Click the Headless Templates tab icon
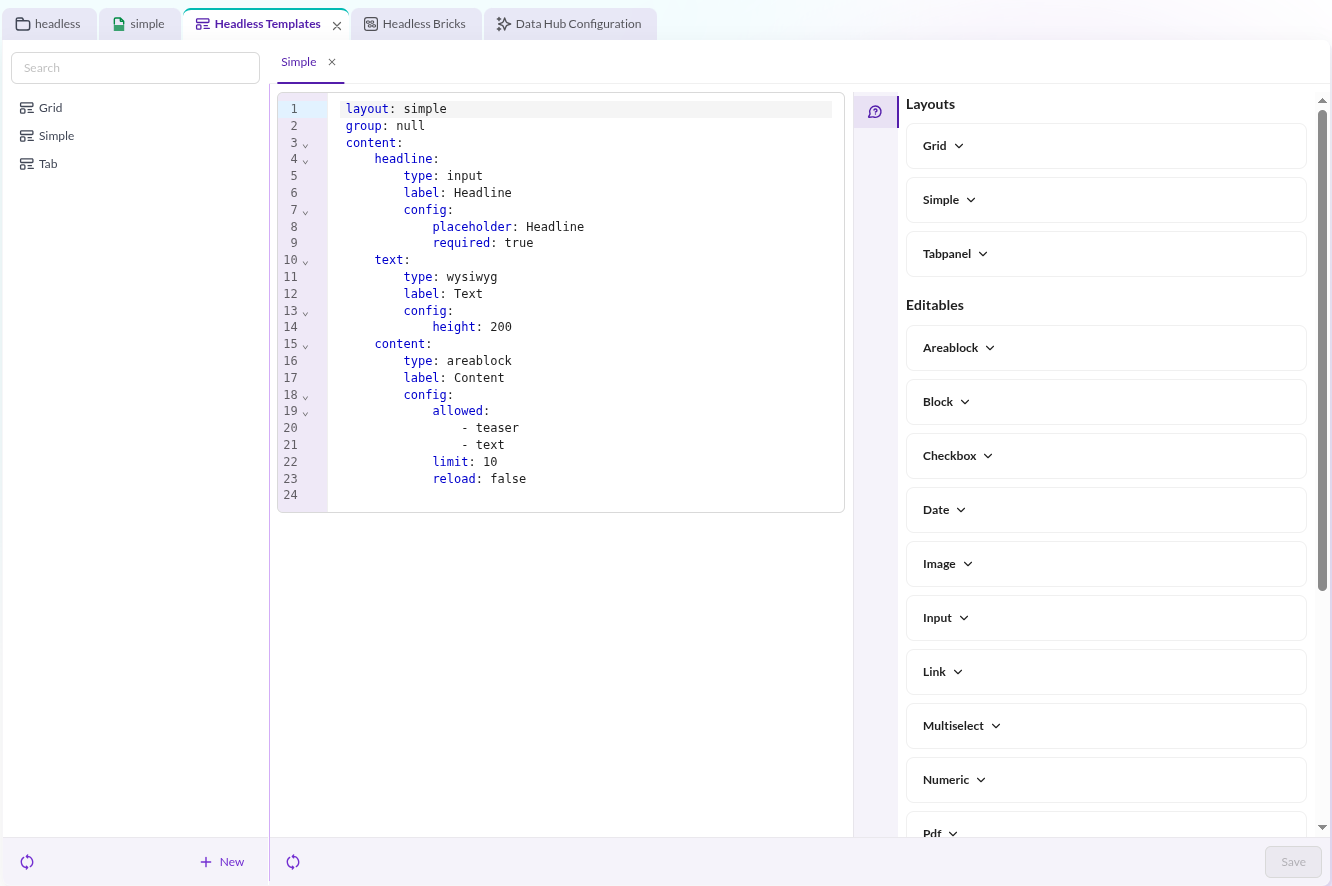The width and height of the screenshot is (1332, 886). coord(202,24)
